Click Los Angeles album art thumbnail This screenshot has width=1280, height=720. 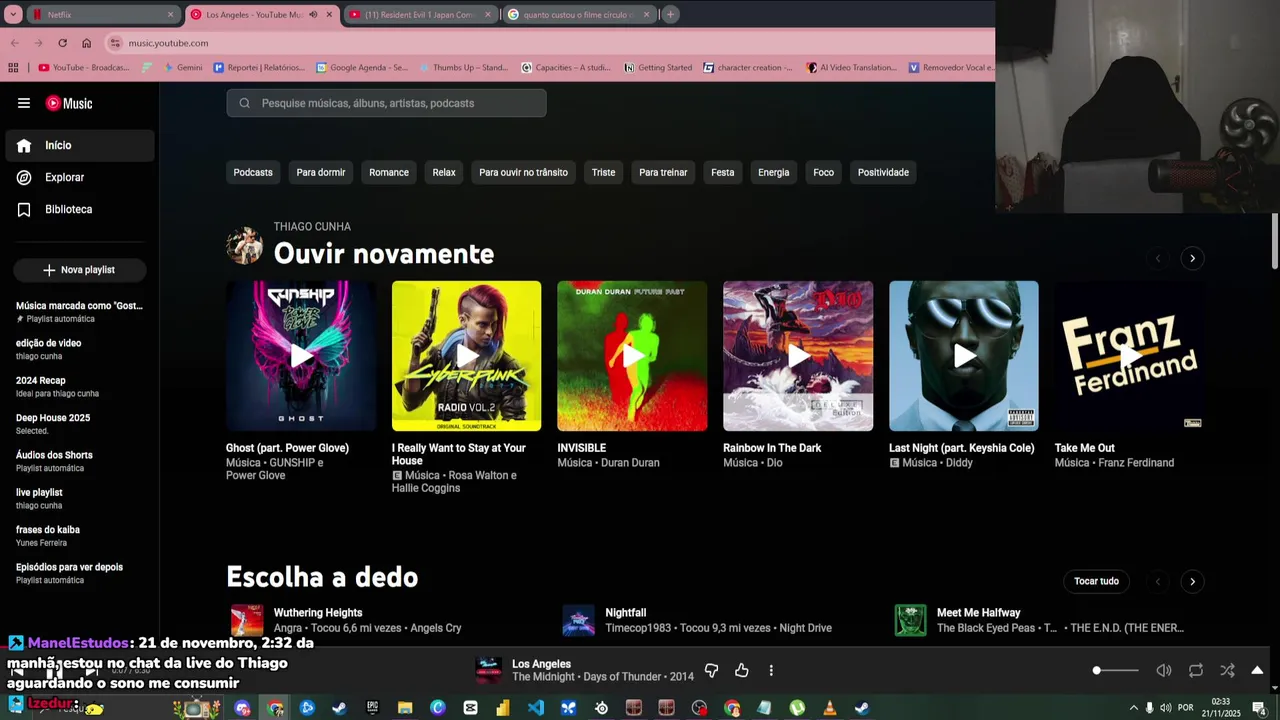[488, 670]
